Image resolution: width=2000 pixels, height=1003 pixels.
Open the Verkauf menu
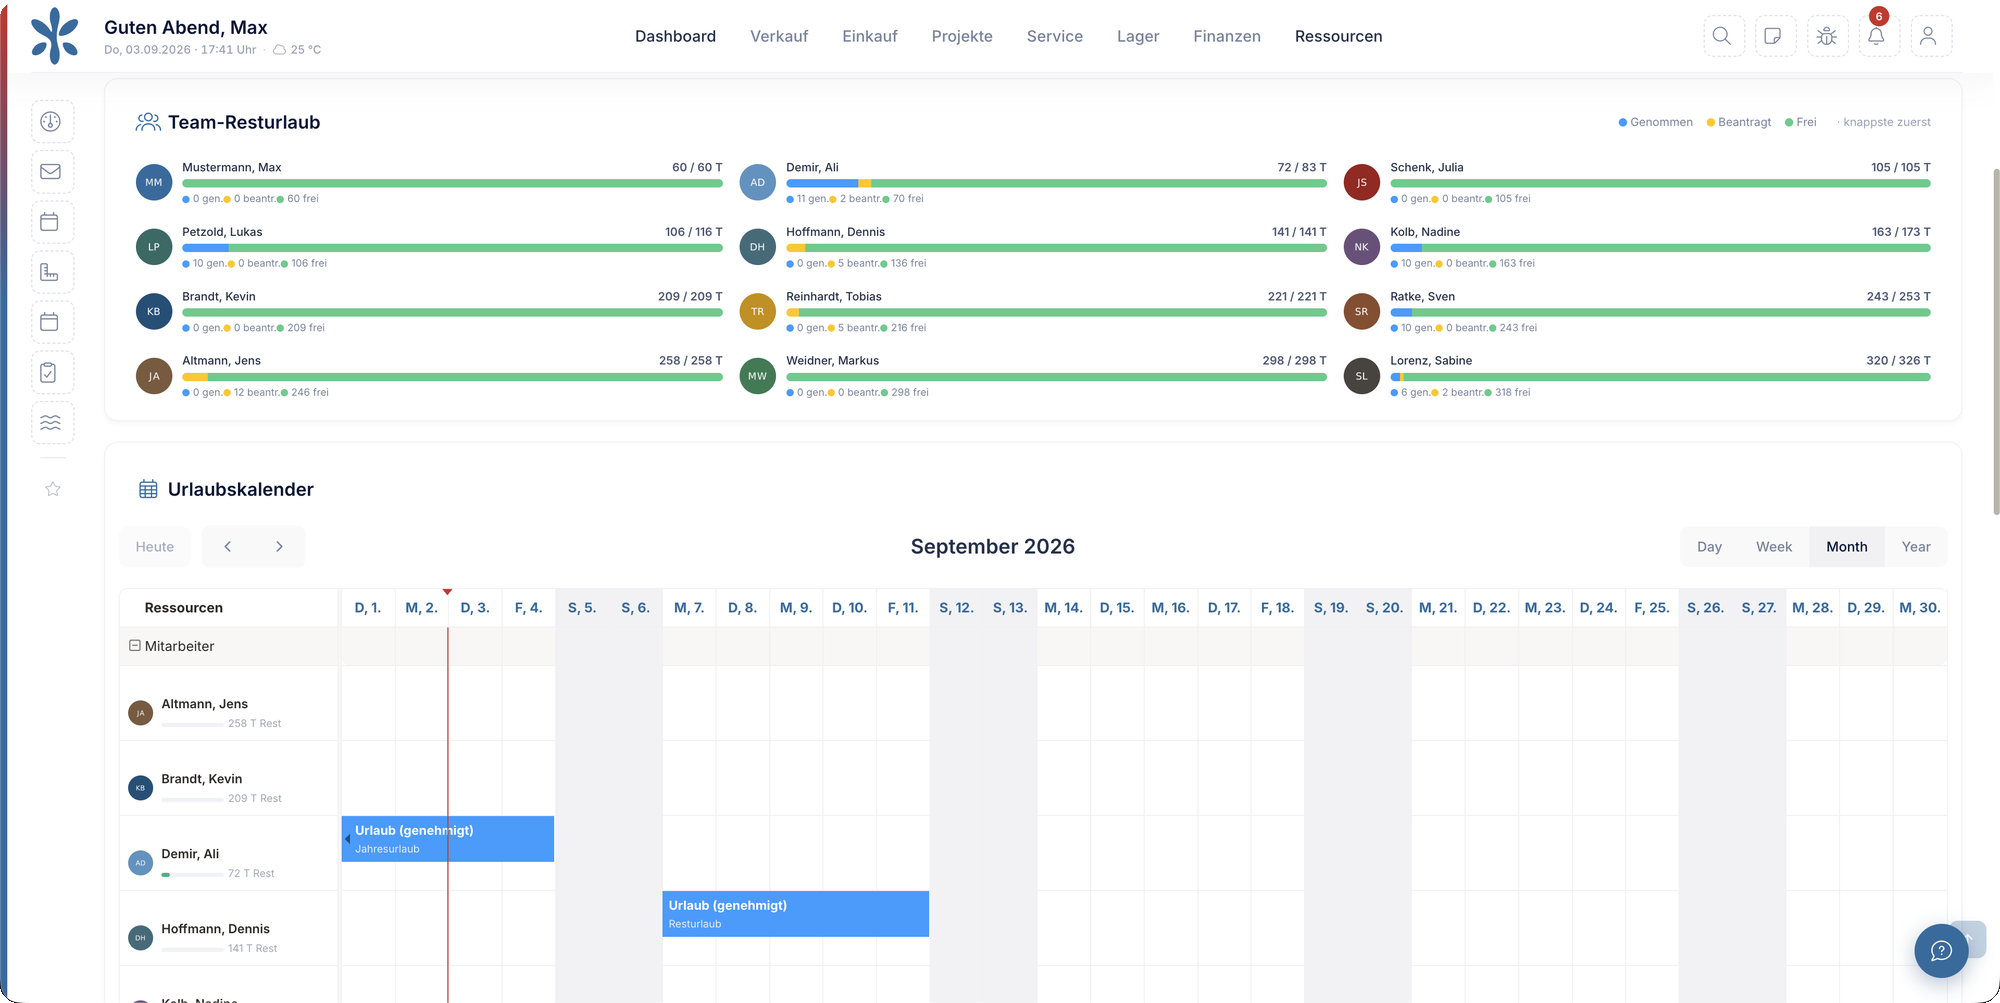click(779, 36)
